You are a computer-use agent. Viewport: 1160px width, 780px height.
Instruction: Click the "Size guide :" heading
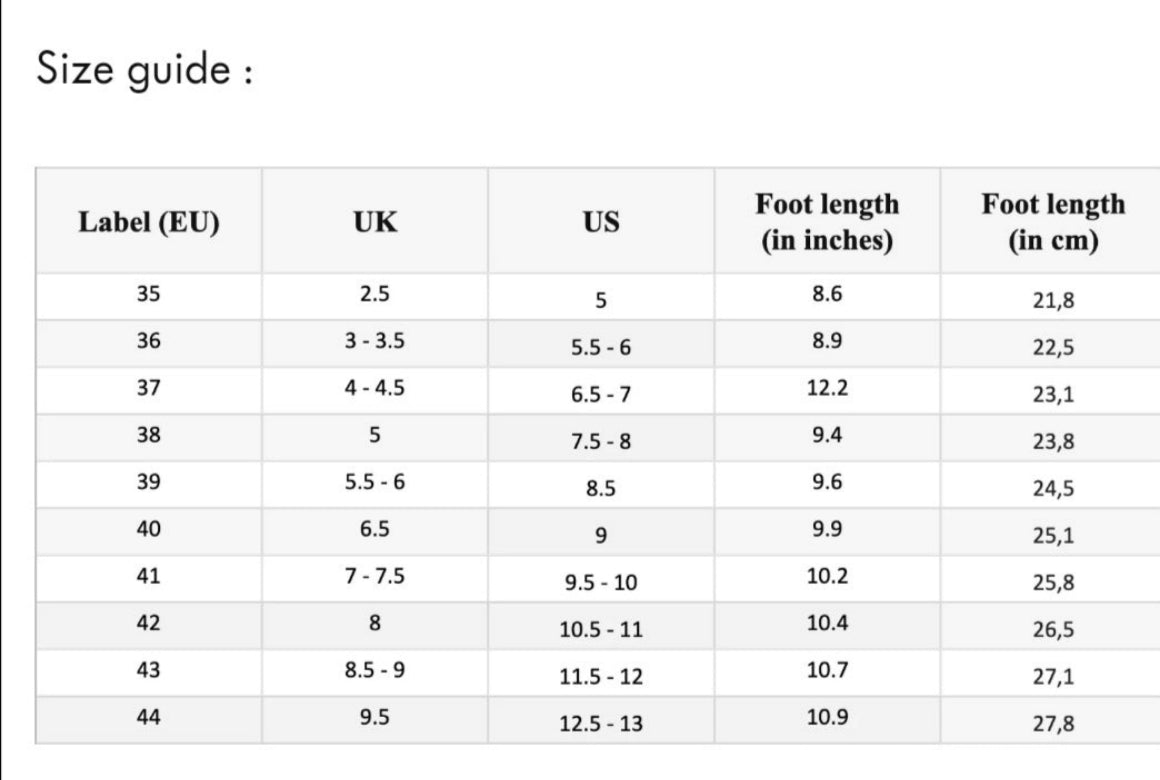(x=143, y=71)
